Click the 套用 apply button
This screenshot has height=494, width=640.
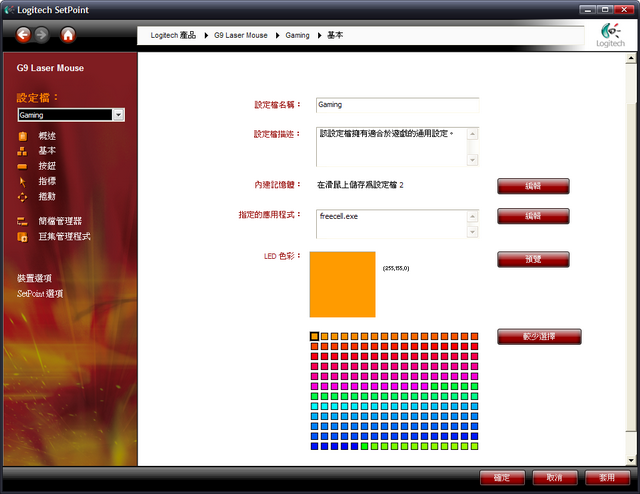(x=607, y=478)
